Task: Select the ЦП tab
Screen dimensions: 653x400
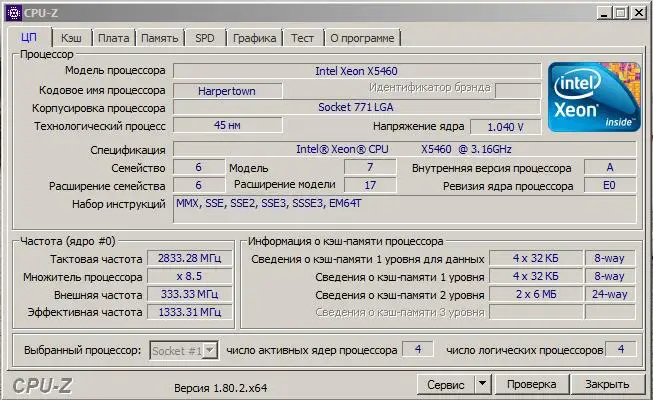Action: (x=29, y=37)
